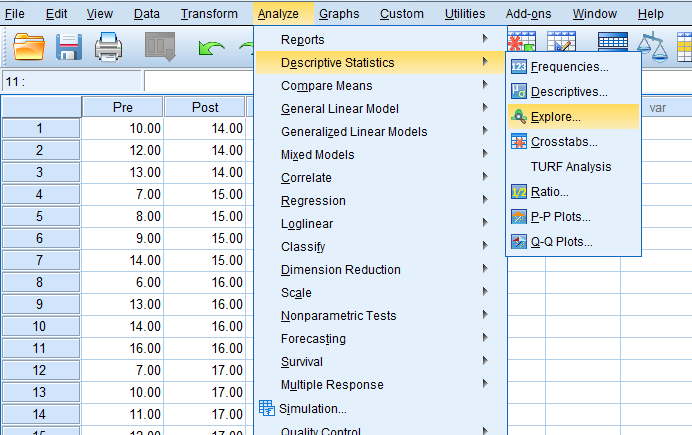Click the Pre column header
The height and width of the screenshot is (435, 692).
coord(123,107)
